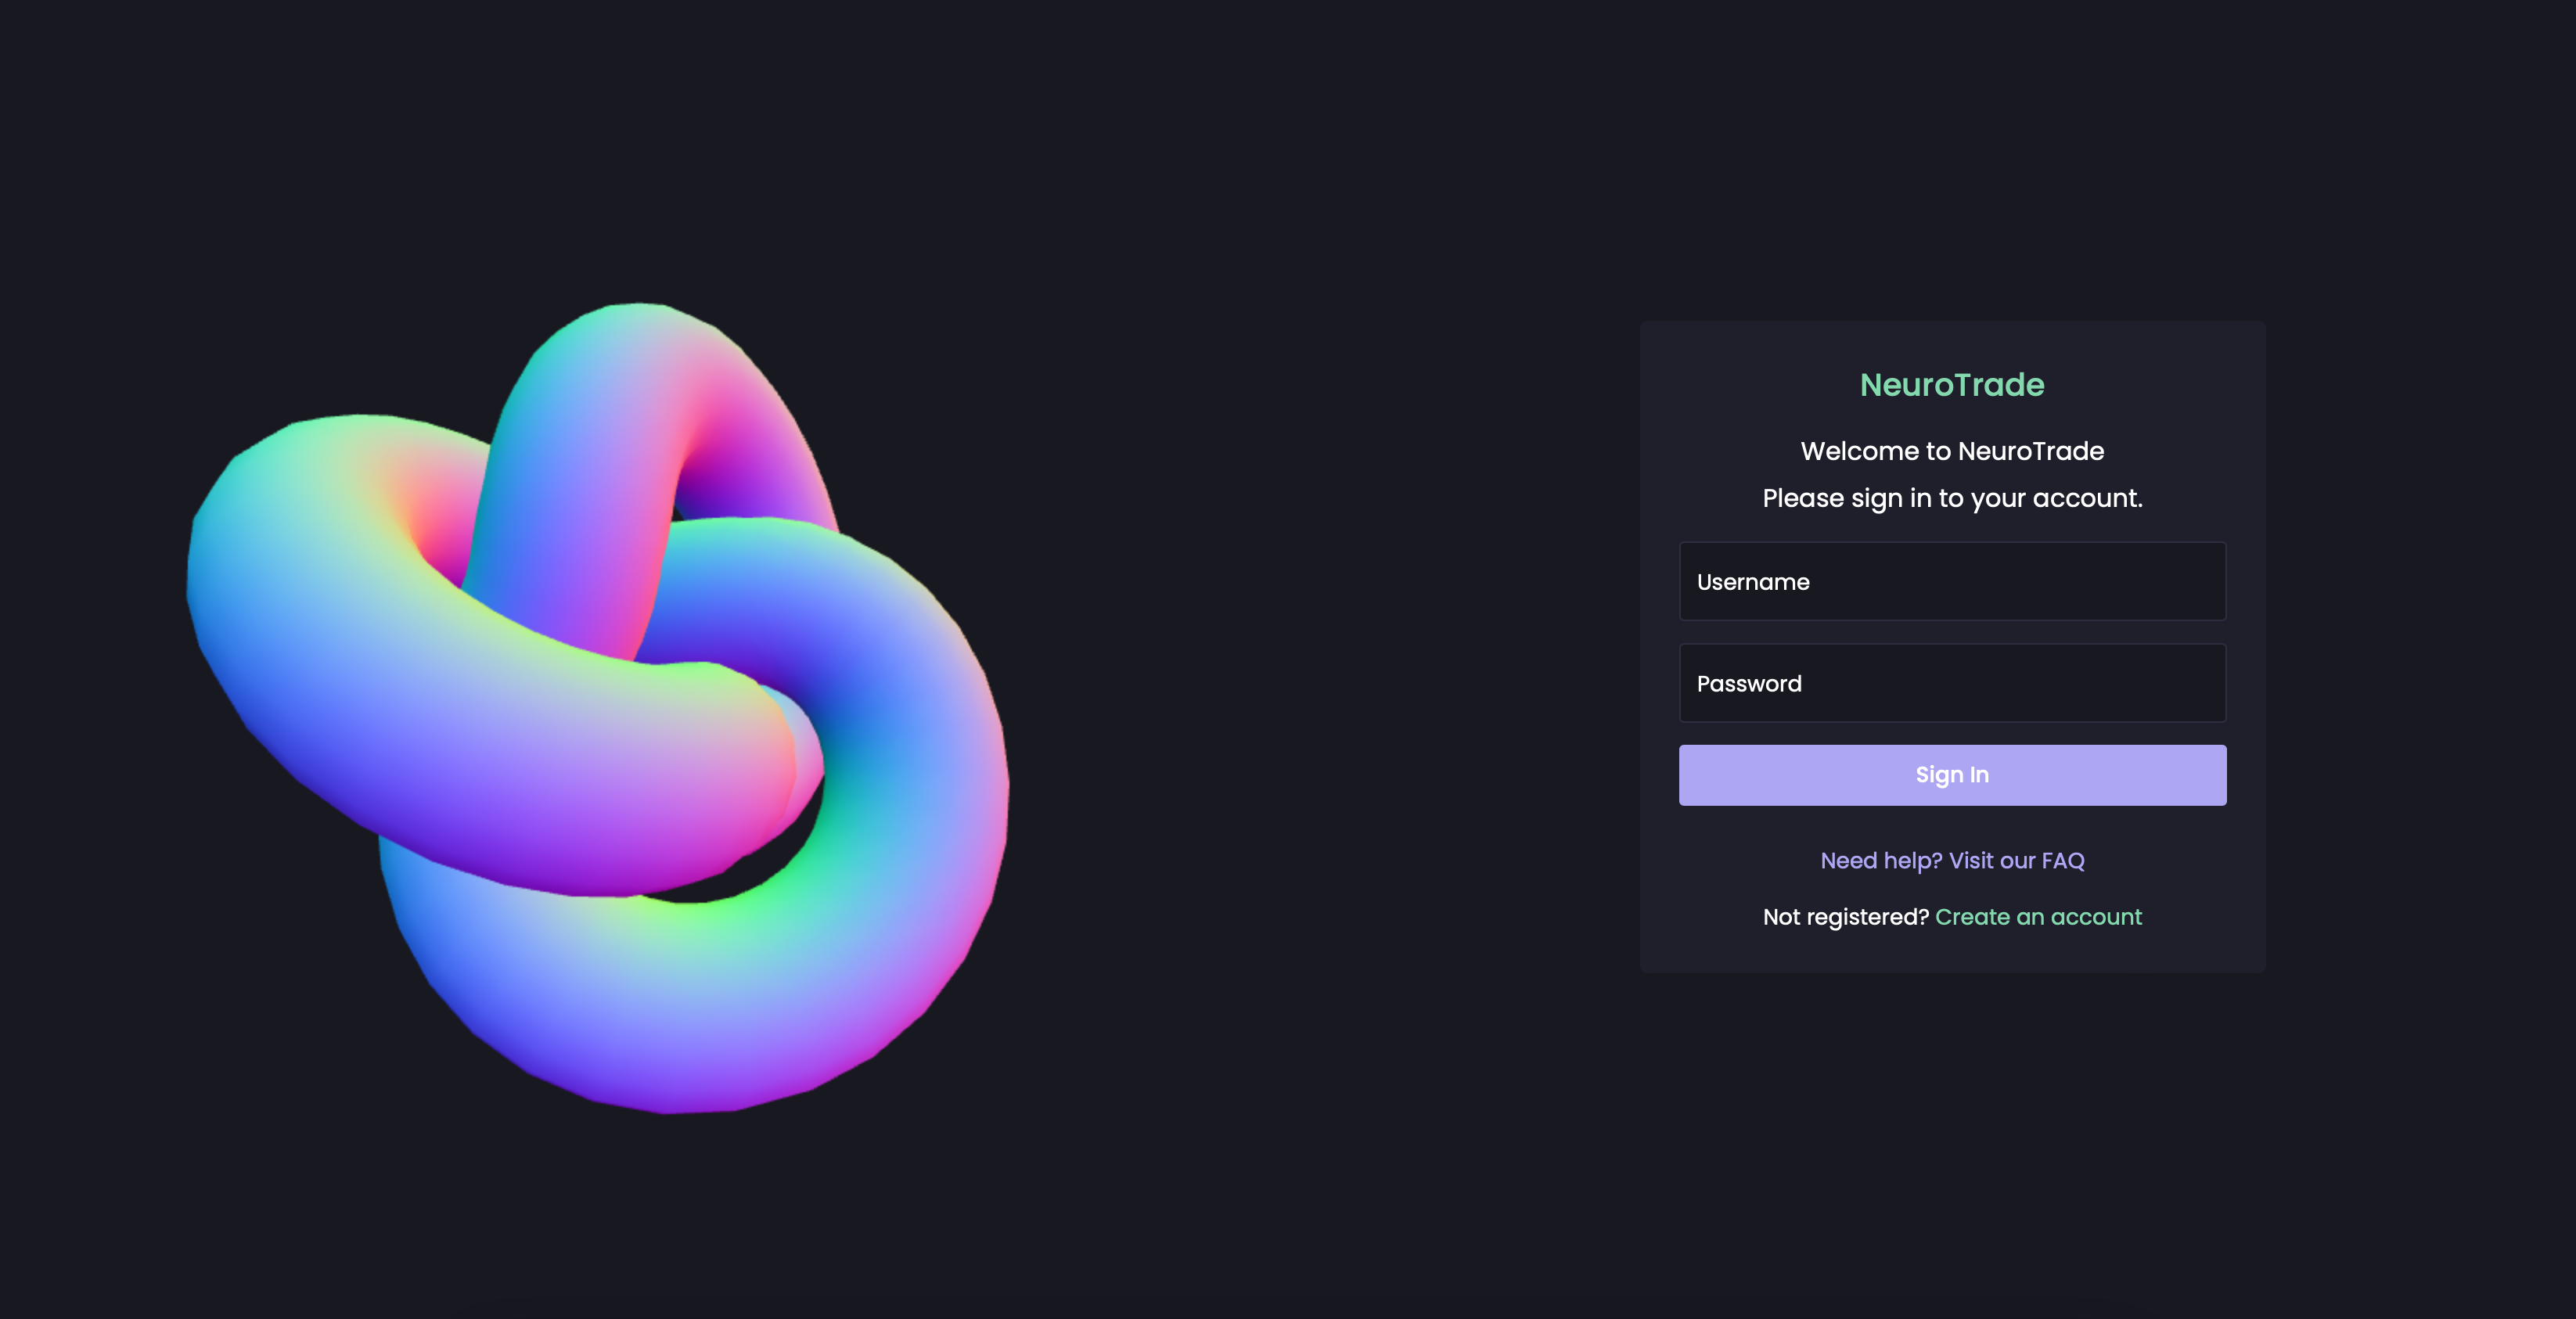Click the rainbow 3D torus knot graphic
Screen dimensions: 2576x1319
pos(598,707)
